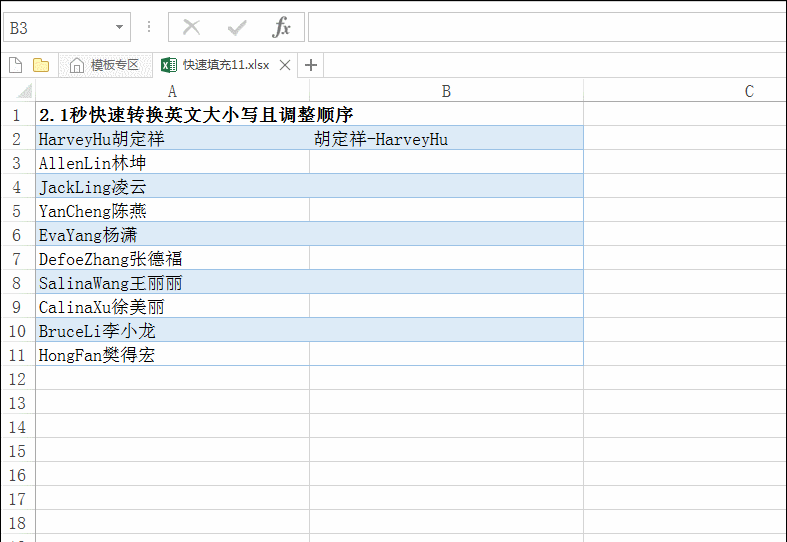Select column A header

point(172,91)
